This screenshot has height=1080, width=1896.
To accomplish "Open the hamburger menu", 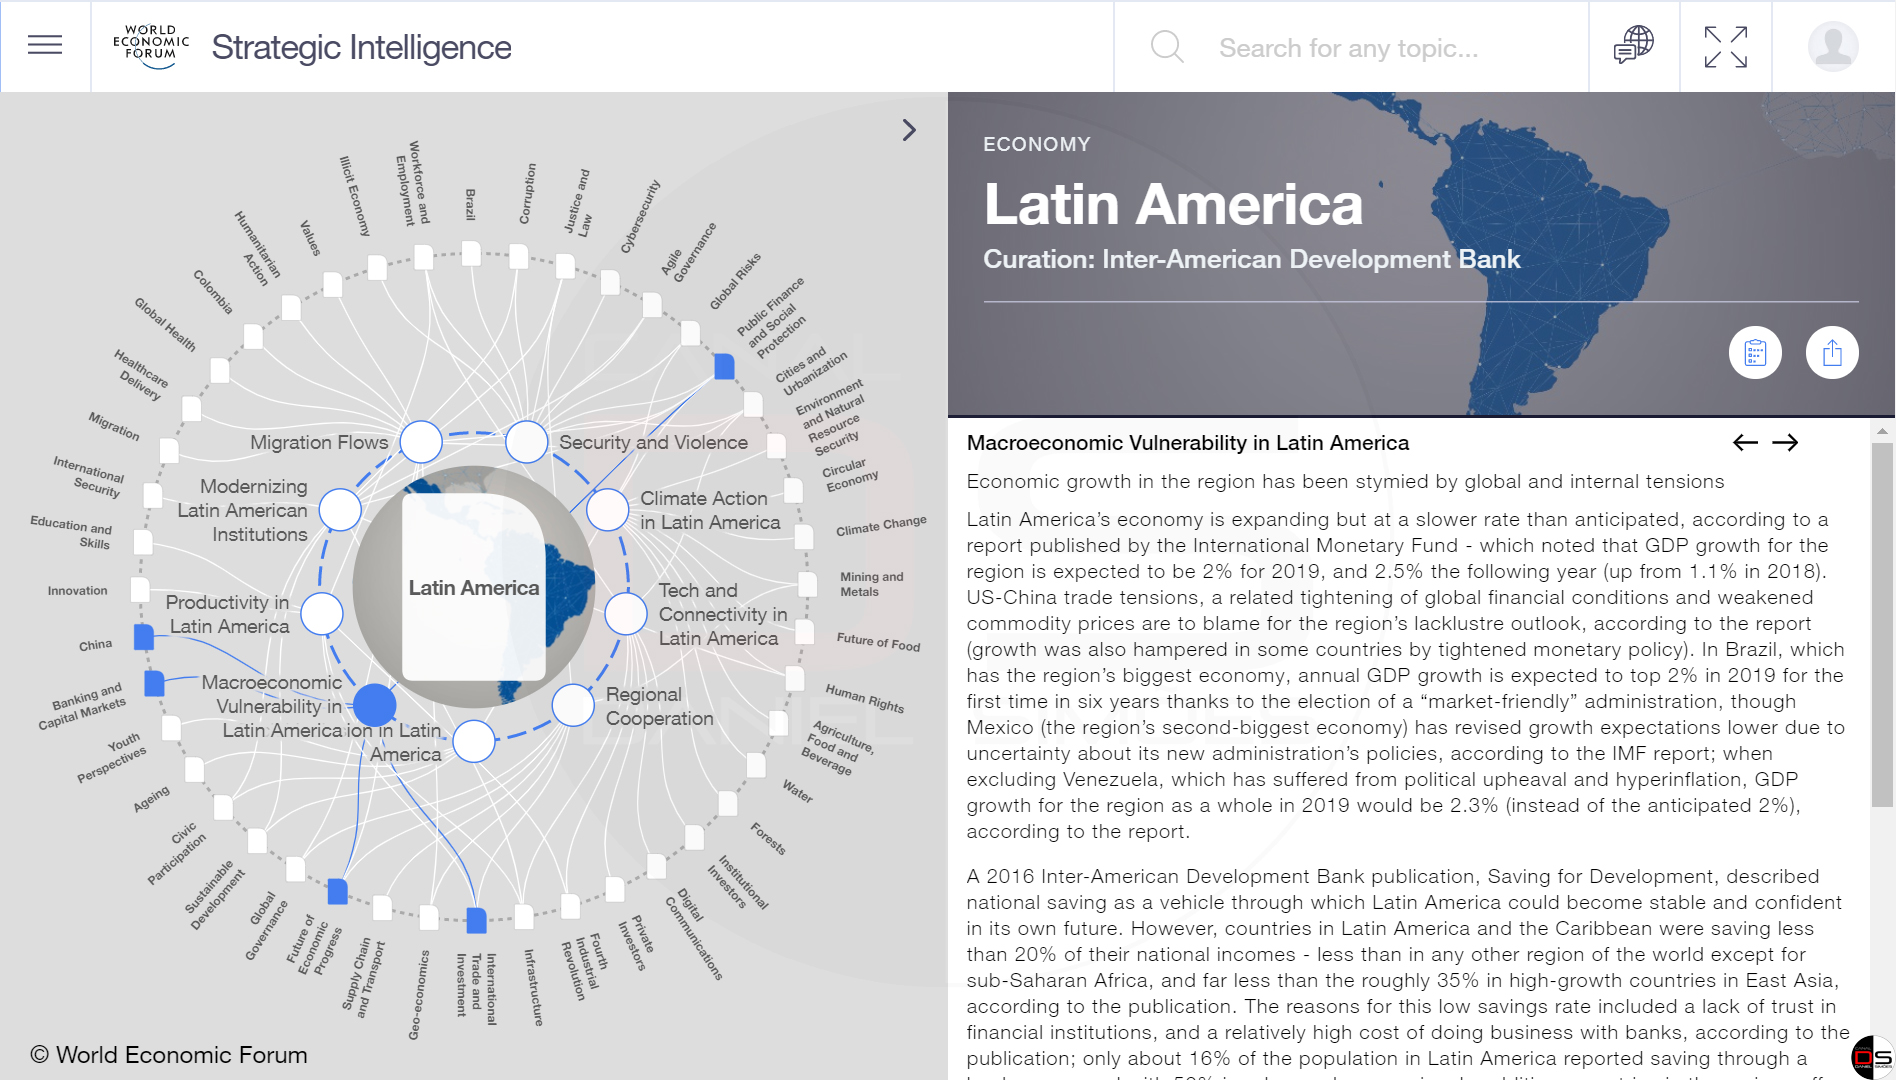I will (45, 46).
